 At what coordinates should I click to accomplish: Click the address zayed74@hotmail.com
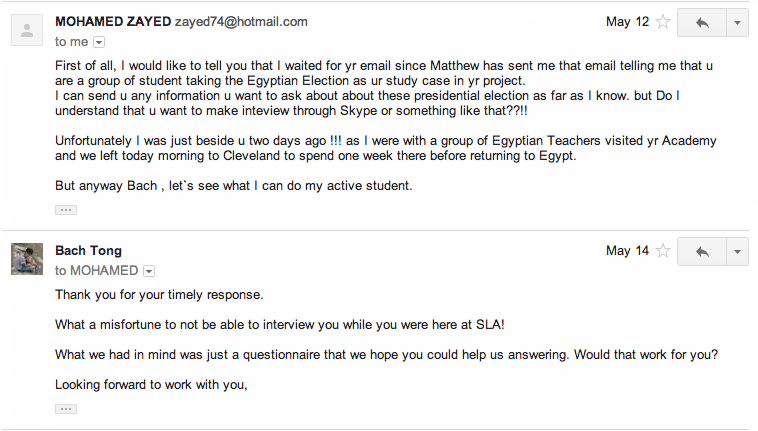(x=241, y=21)
